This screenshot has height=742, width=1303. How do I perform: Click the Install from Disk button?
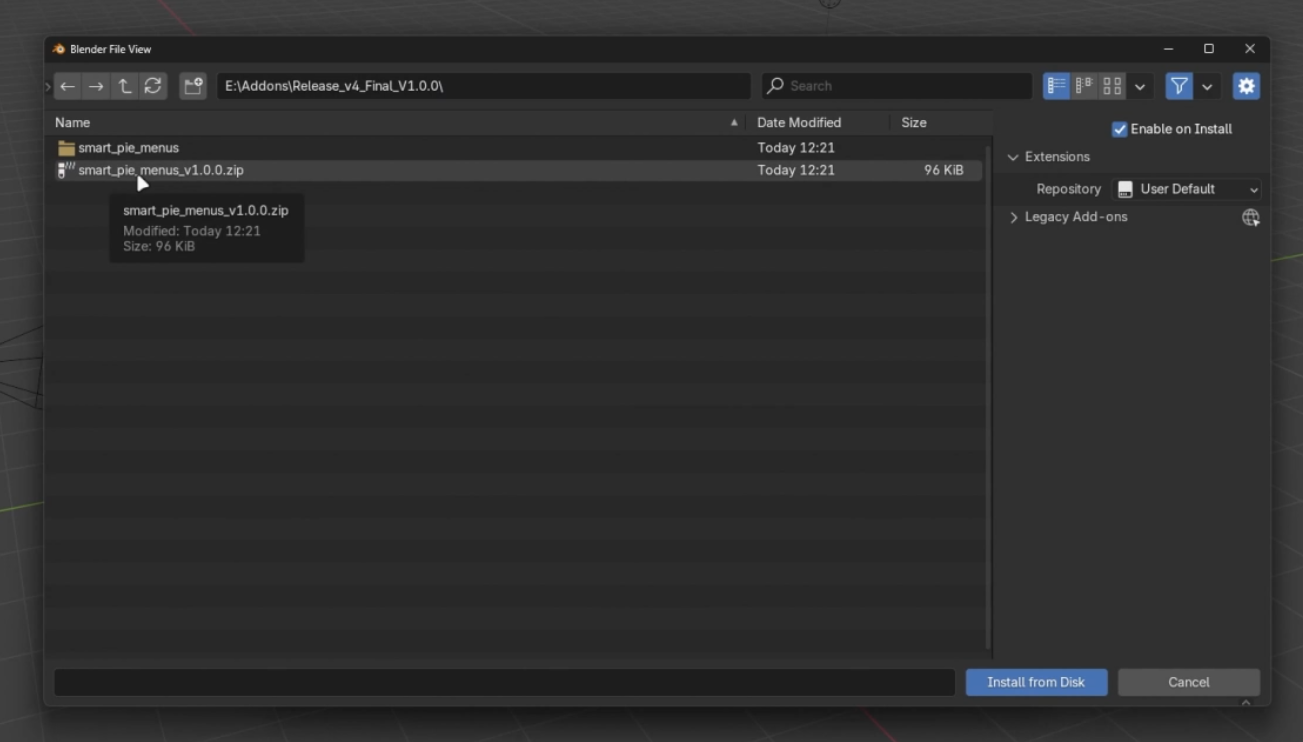(x=1036, y=682)
